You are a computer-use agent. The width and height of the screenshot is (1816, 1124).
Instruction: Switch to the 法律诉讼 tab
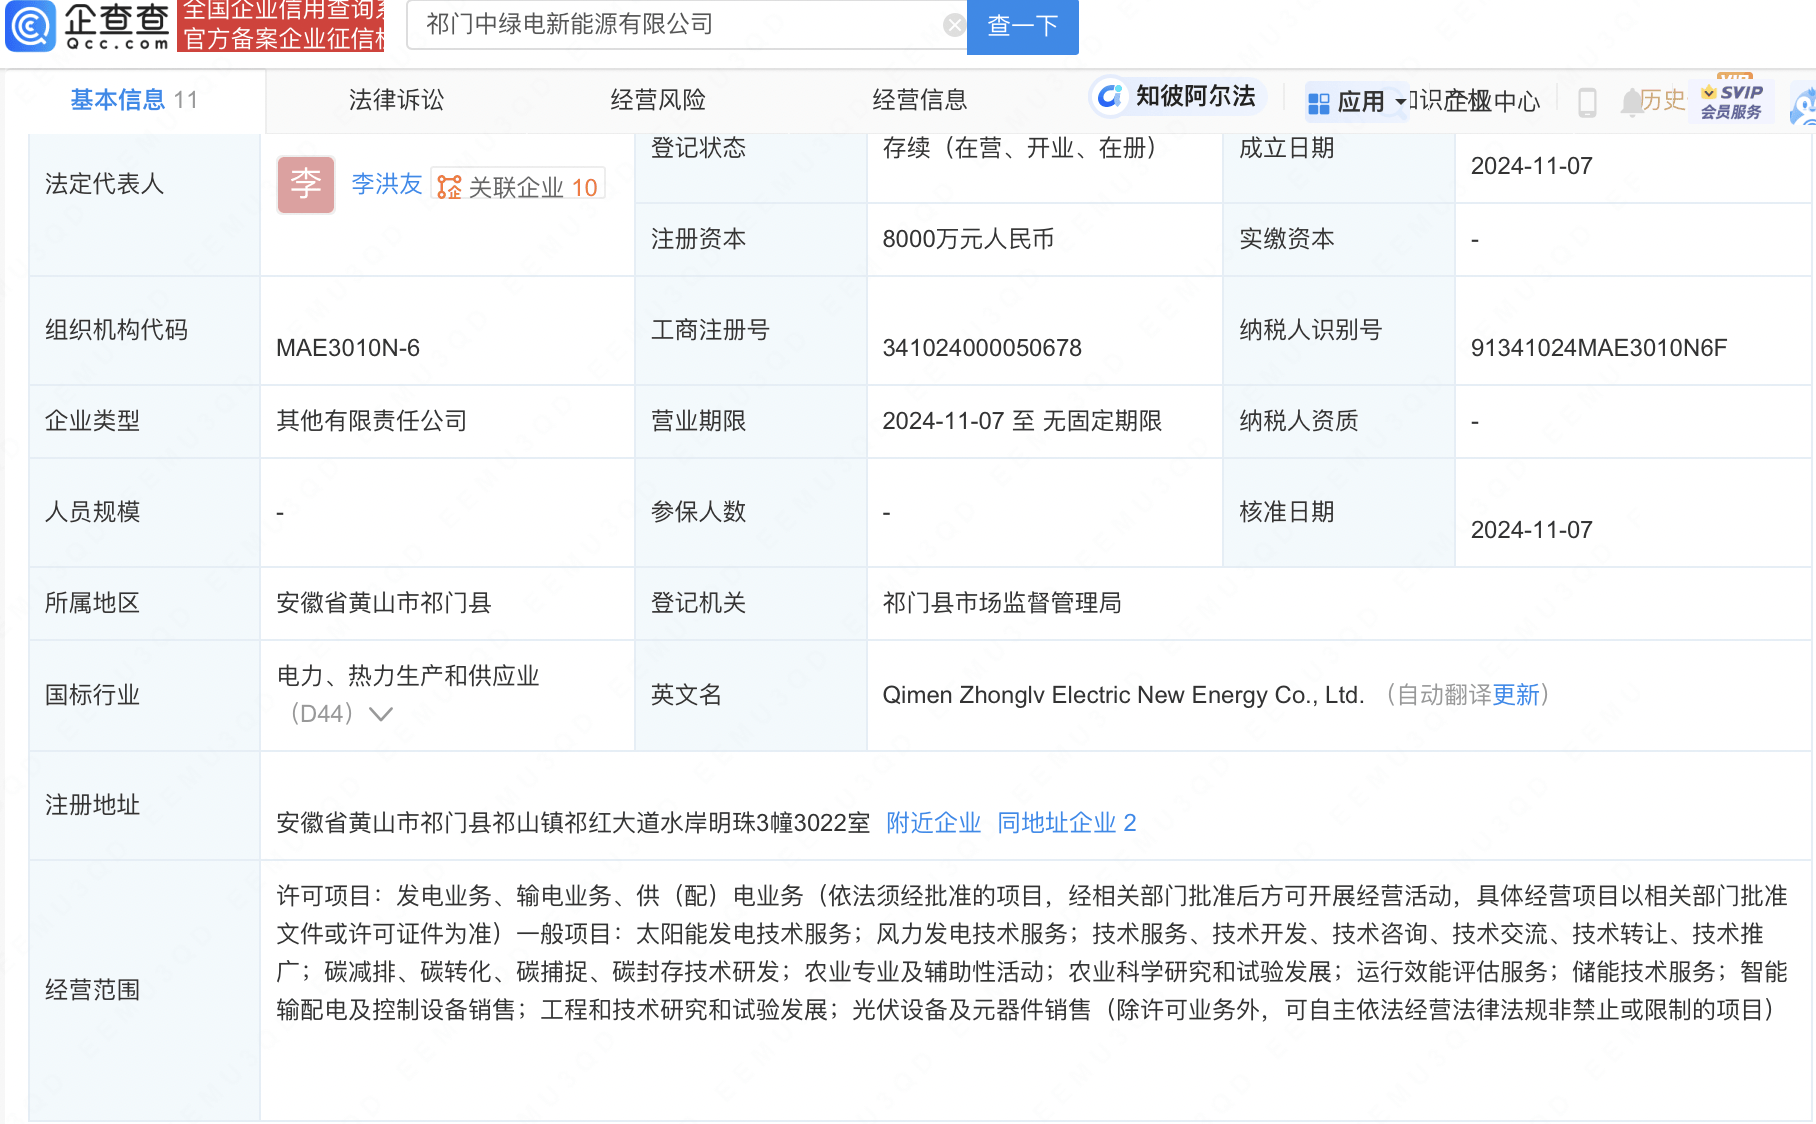tap(395, 100)
